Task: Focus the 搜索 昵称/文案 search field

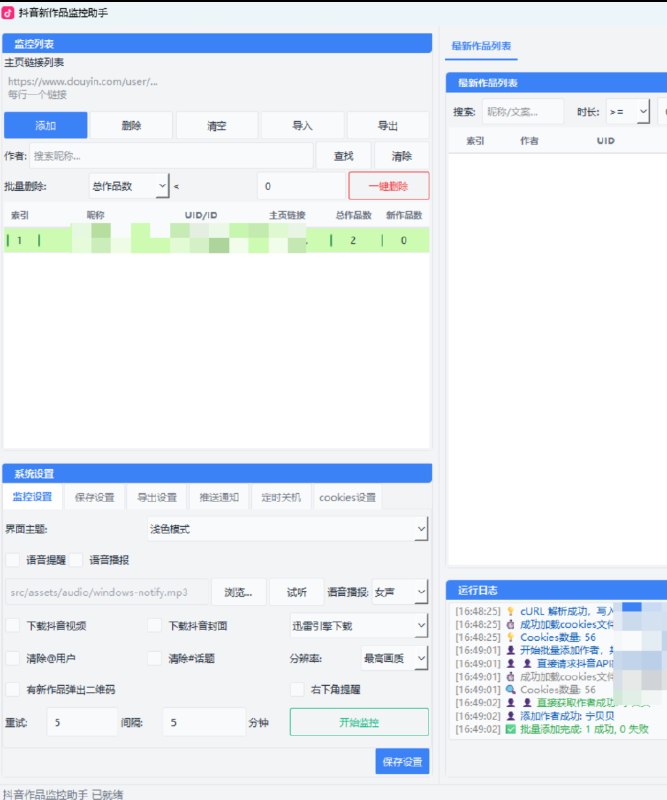Action: pyautogui.click(x=523, y=112)
